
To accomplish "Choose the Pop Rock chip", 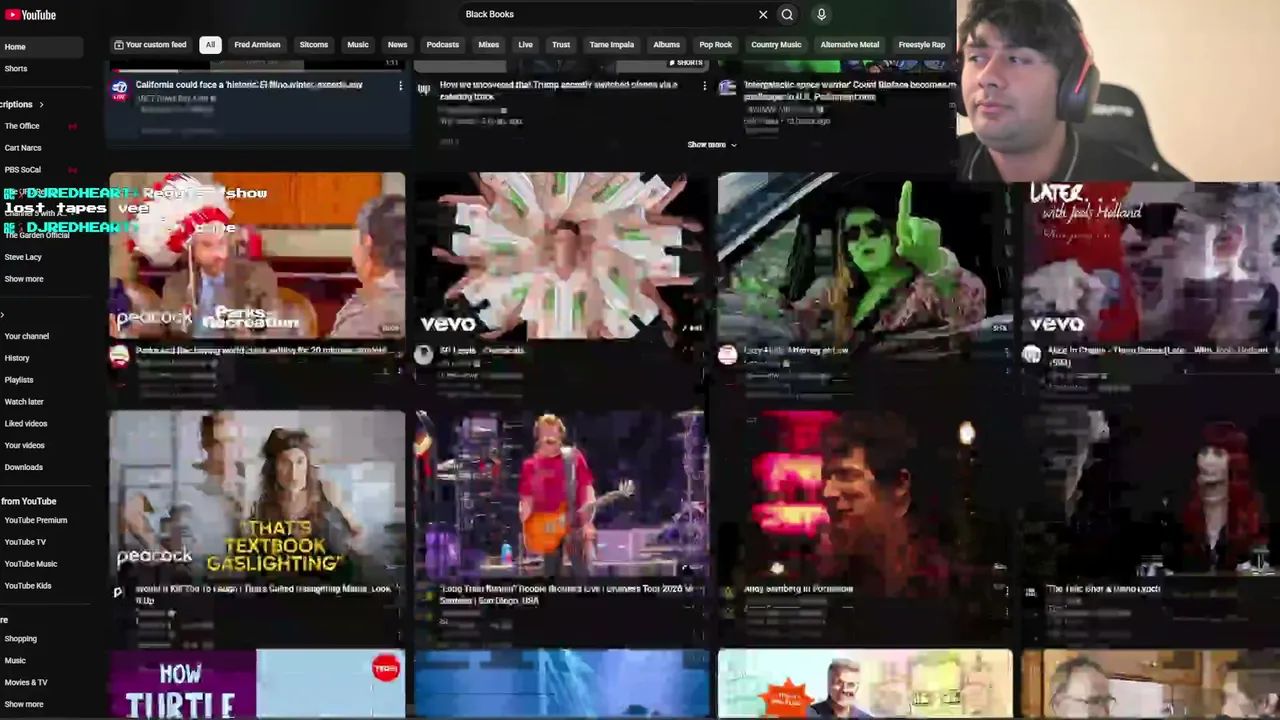I will 715,45.
